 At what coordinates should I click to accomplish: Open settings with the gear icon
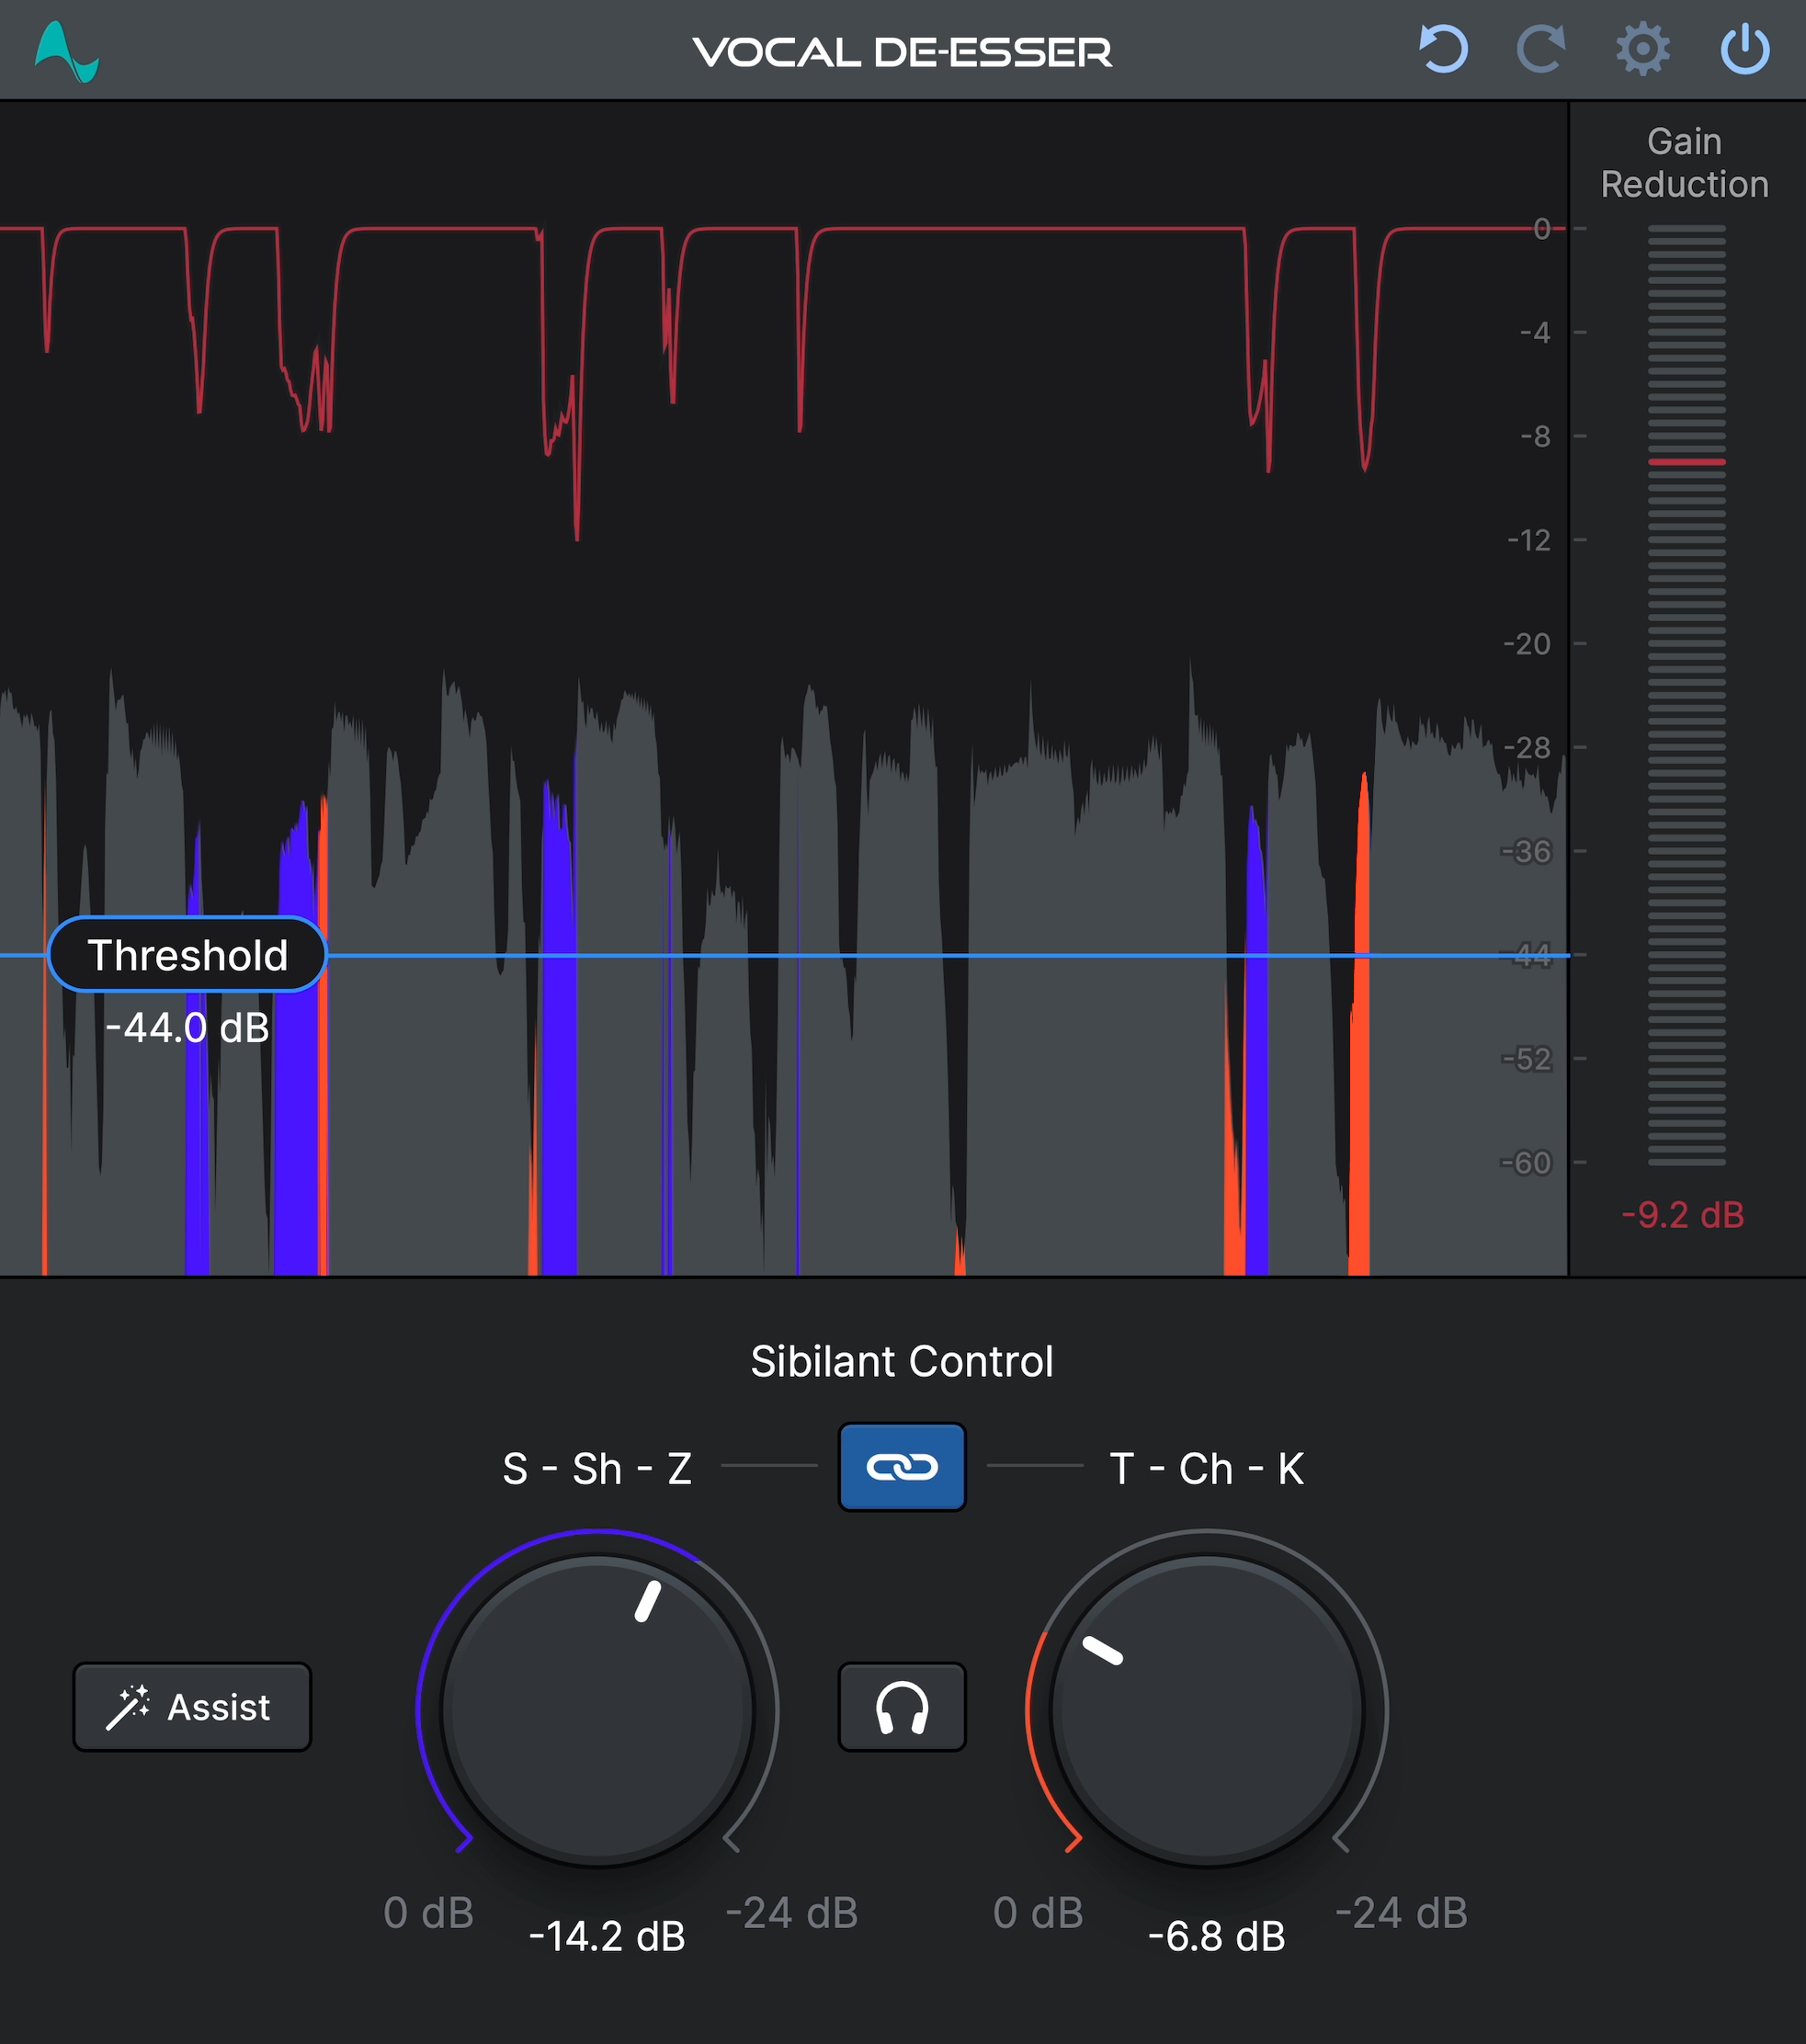[1642, 49]
